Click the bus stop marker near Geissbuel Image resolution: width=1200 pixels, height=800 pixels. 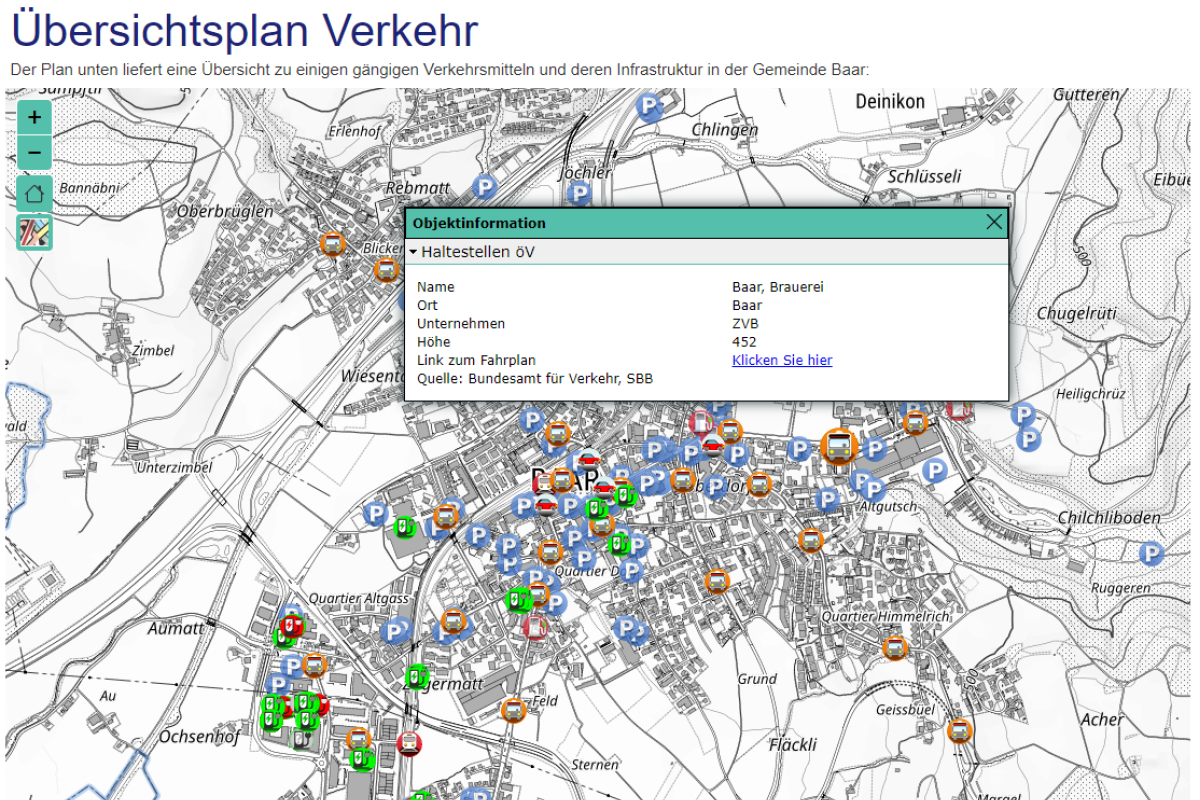click(959, 731)
